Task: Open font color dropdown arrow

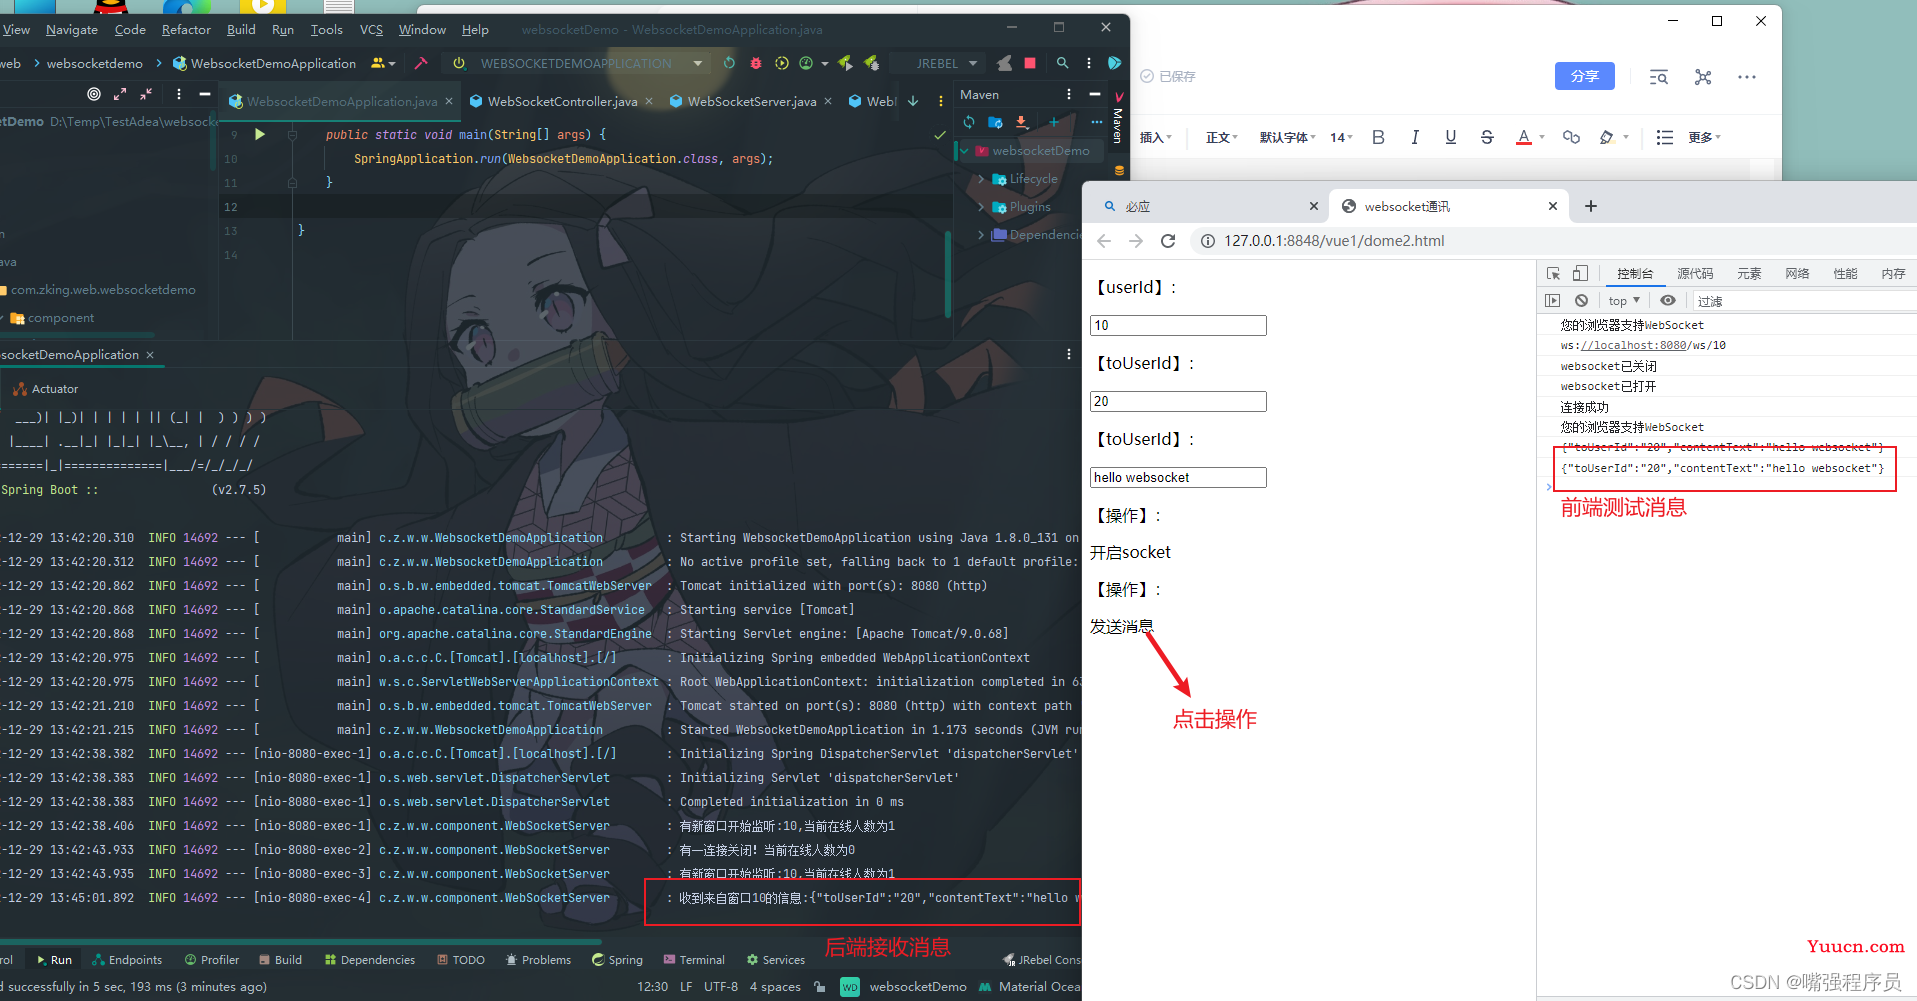Action: tap(1542, 137)
